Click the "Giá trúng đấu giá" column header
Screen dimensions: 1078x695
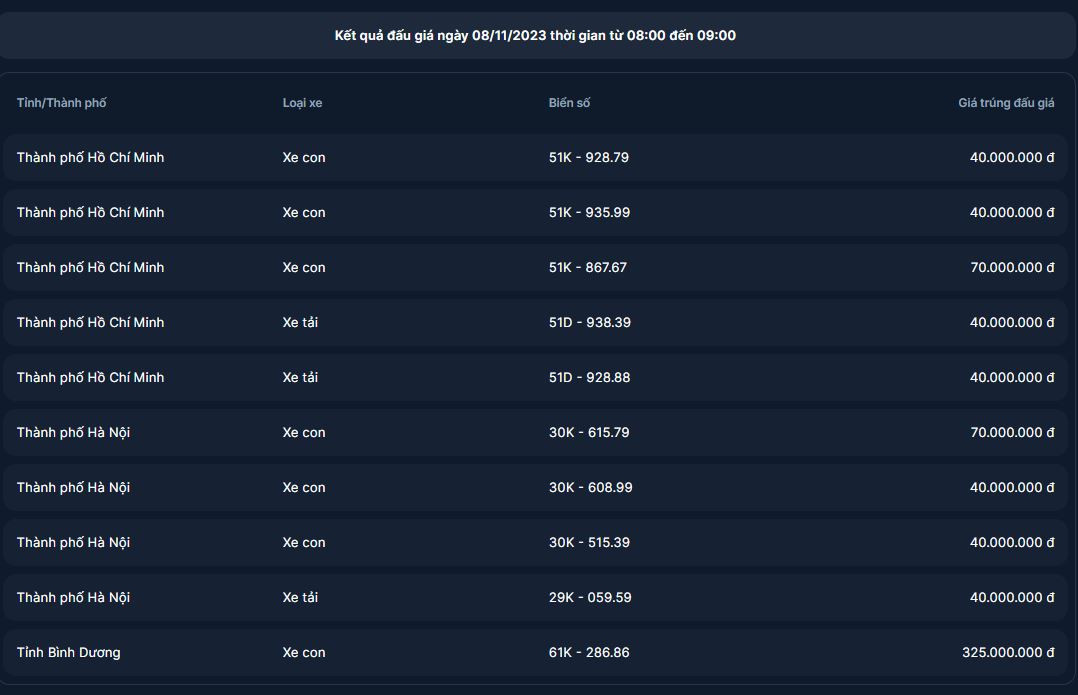pos(1006,103)
